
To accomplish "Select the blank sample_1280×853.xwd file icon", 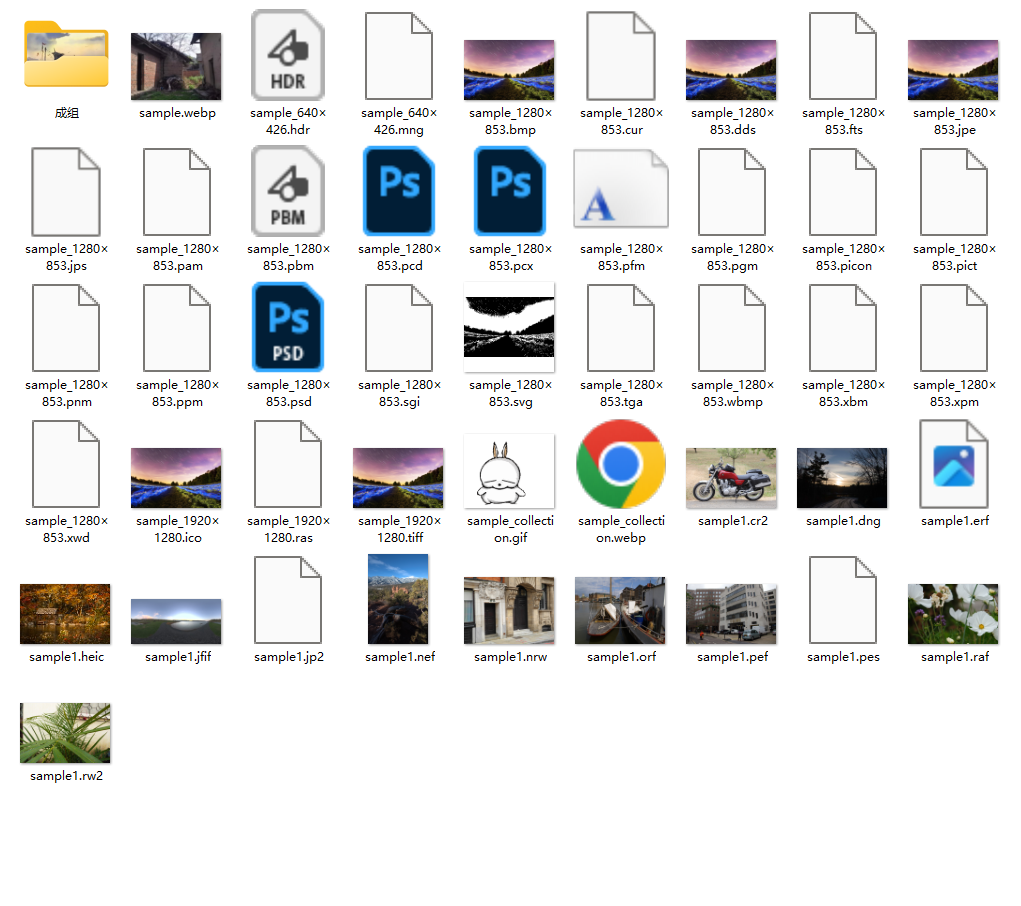I will point(66,464).
